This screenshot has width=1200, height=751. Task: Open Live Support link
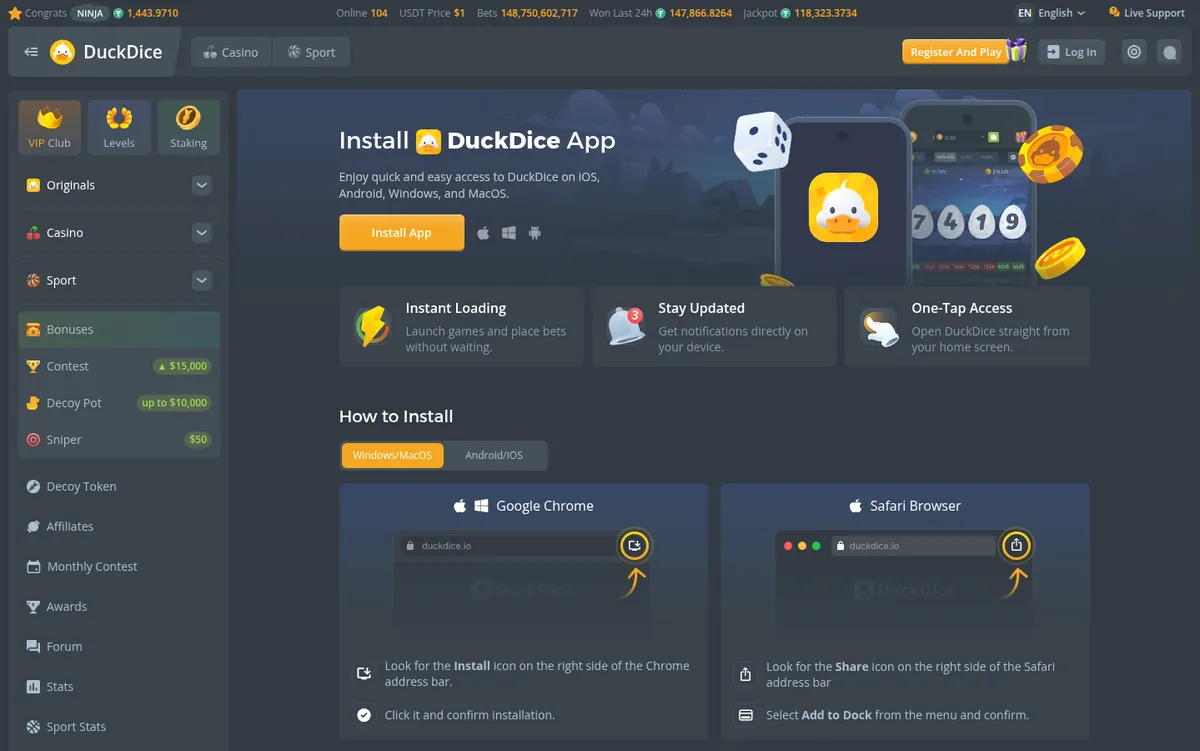[x=1147, y=13]
